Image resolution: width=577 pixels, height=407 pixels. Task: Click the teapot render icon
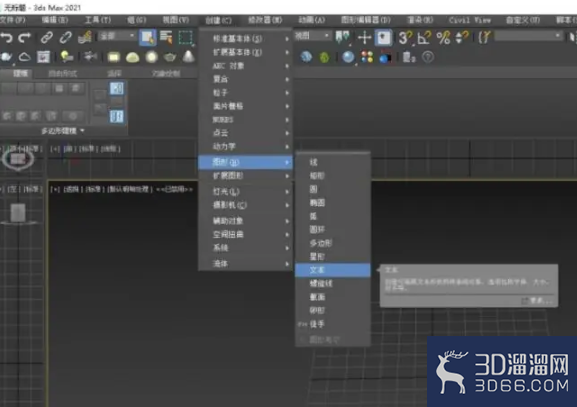(x=6, y=57)
